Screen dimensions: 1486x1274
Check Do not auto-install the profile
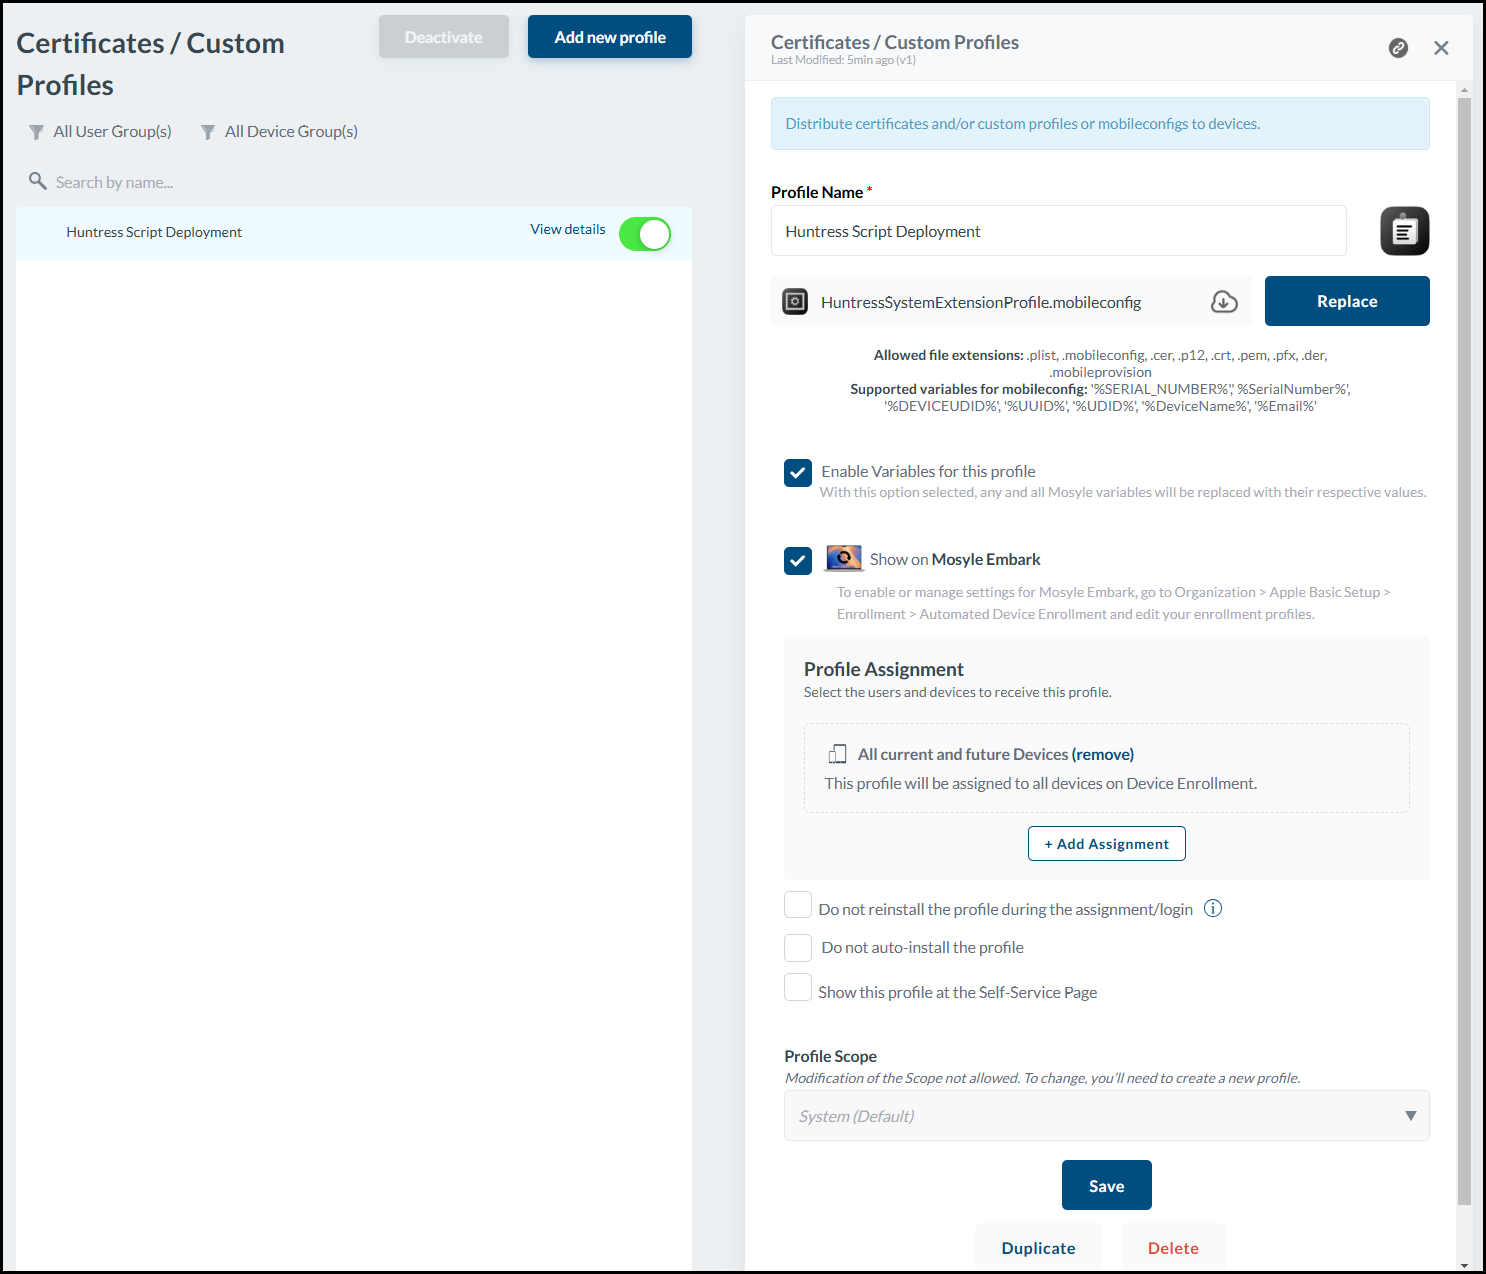click(798, 948)
